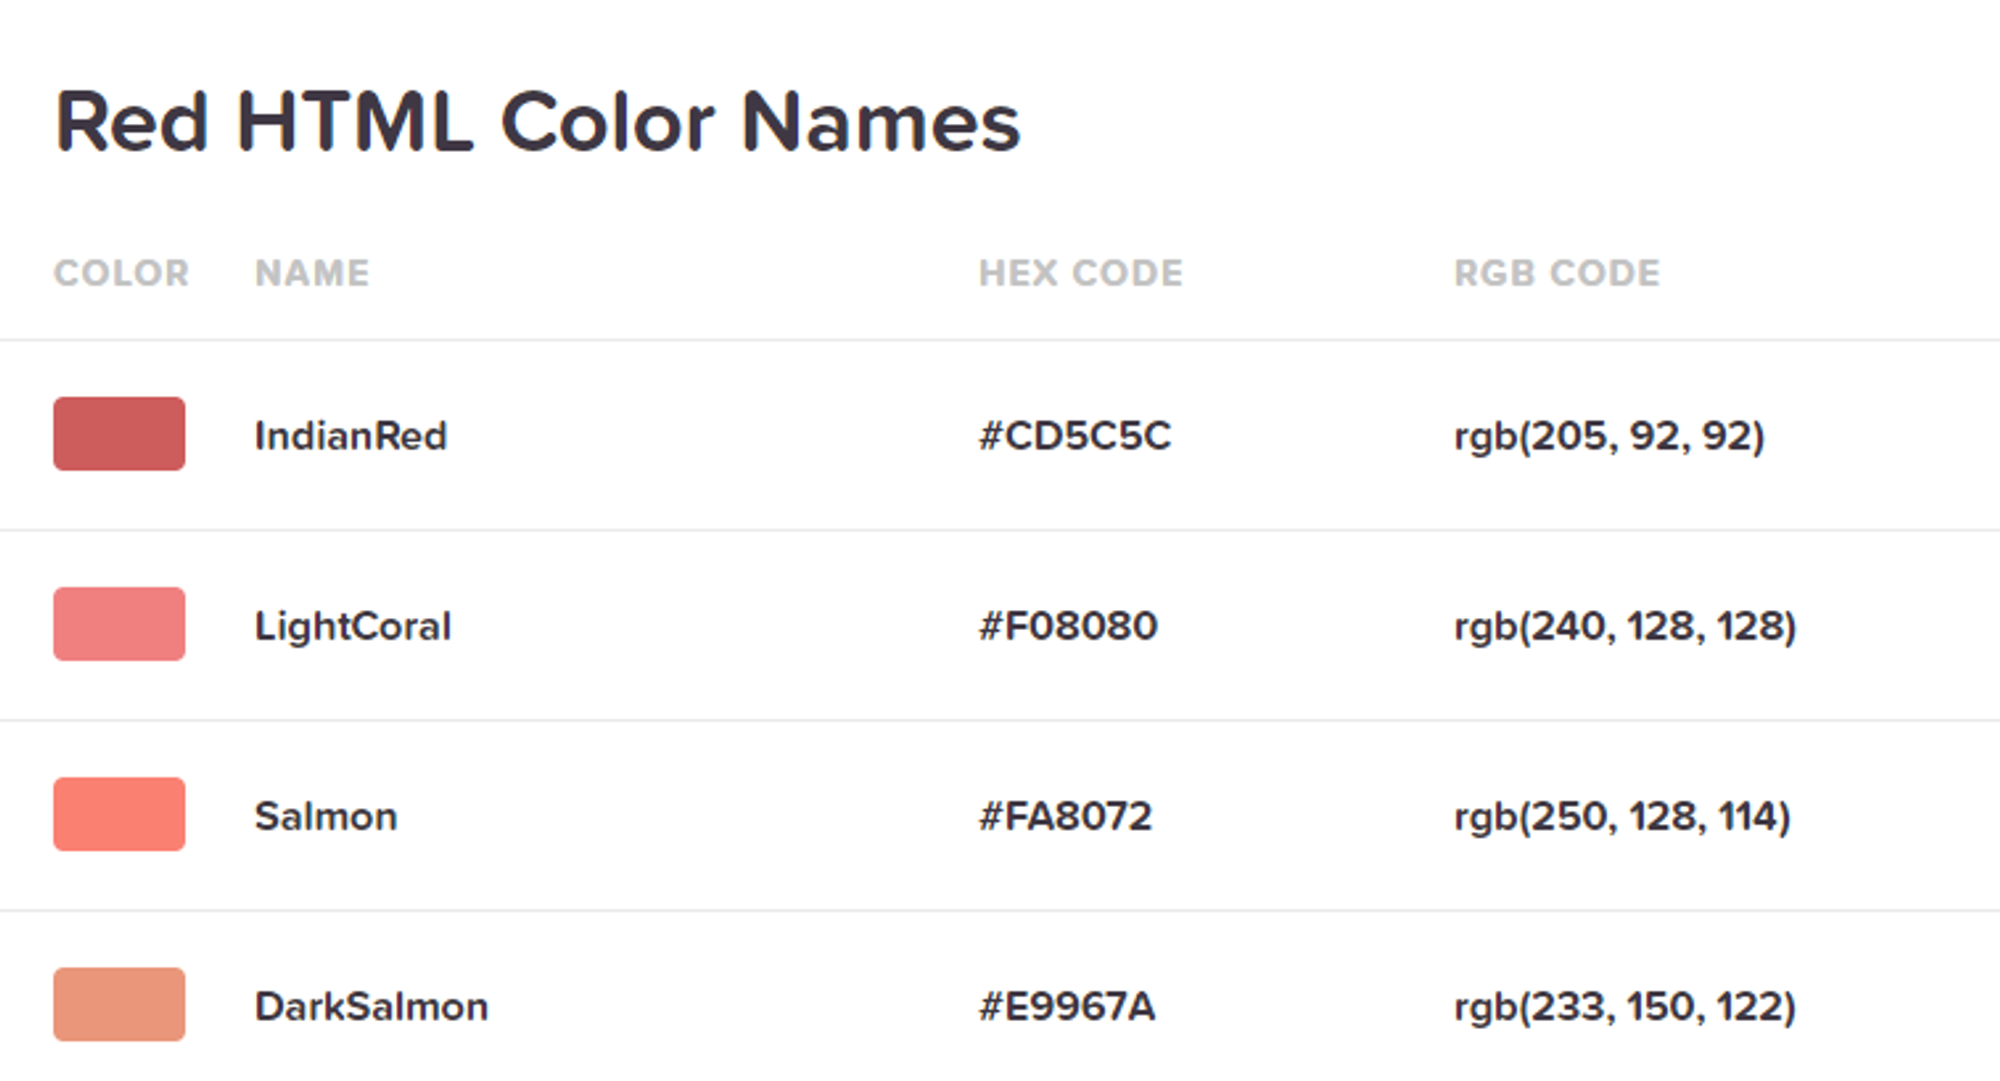
Task: Select the Salmon color name
Action: pos(326,816)
